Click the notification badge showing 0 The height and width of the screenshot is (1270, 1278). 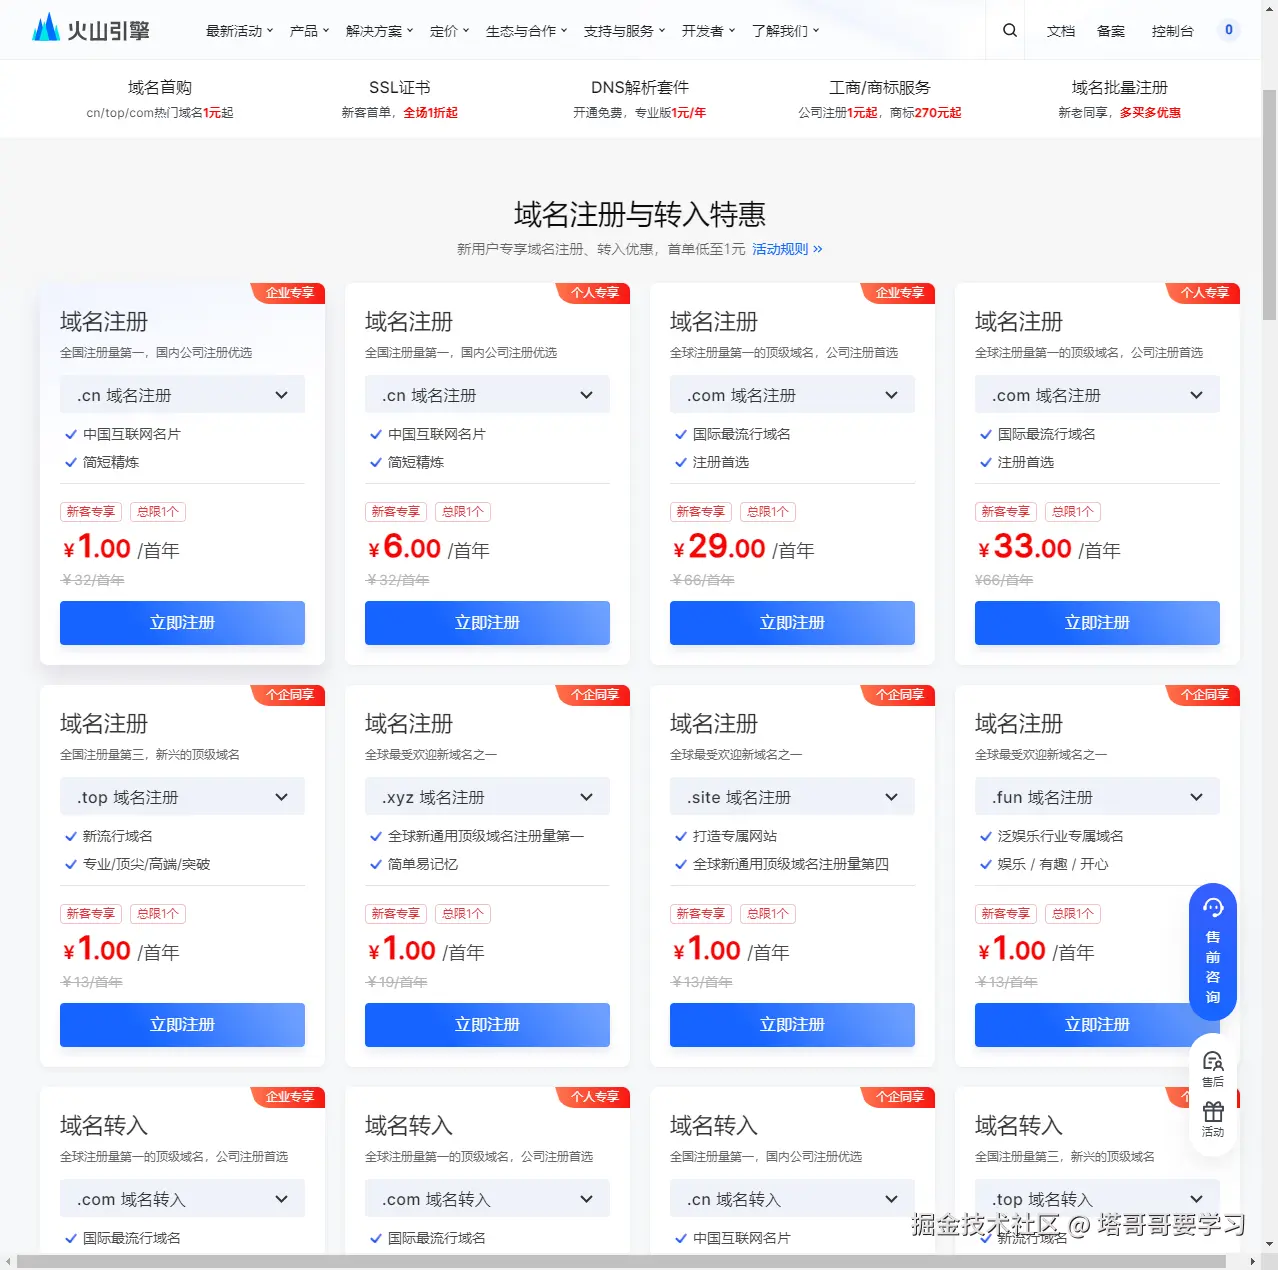1229,30
